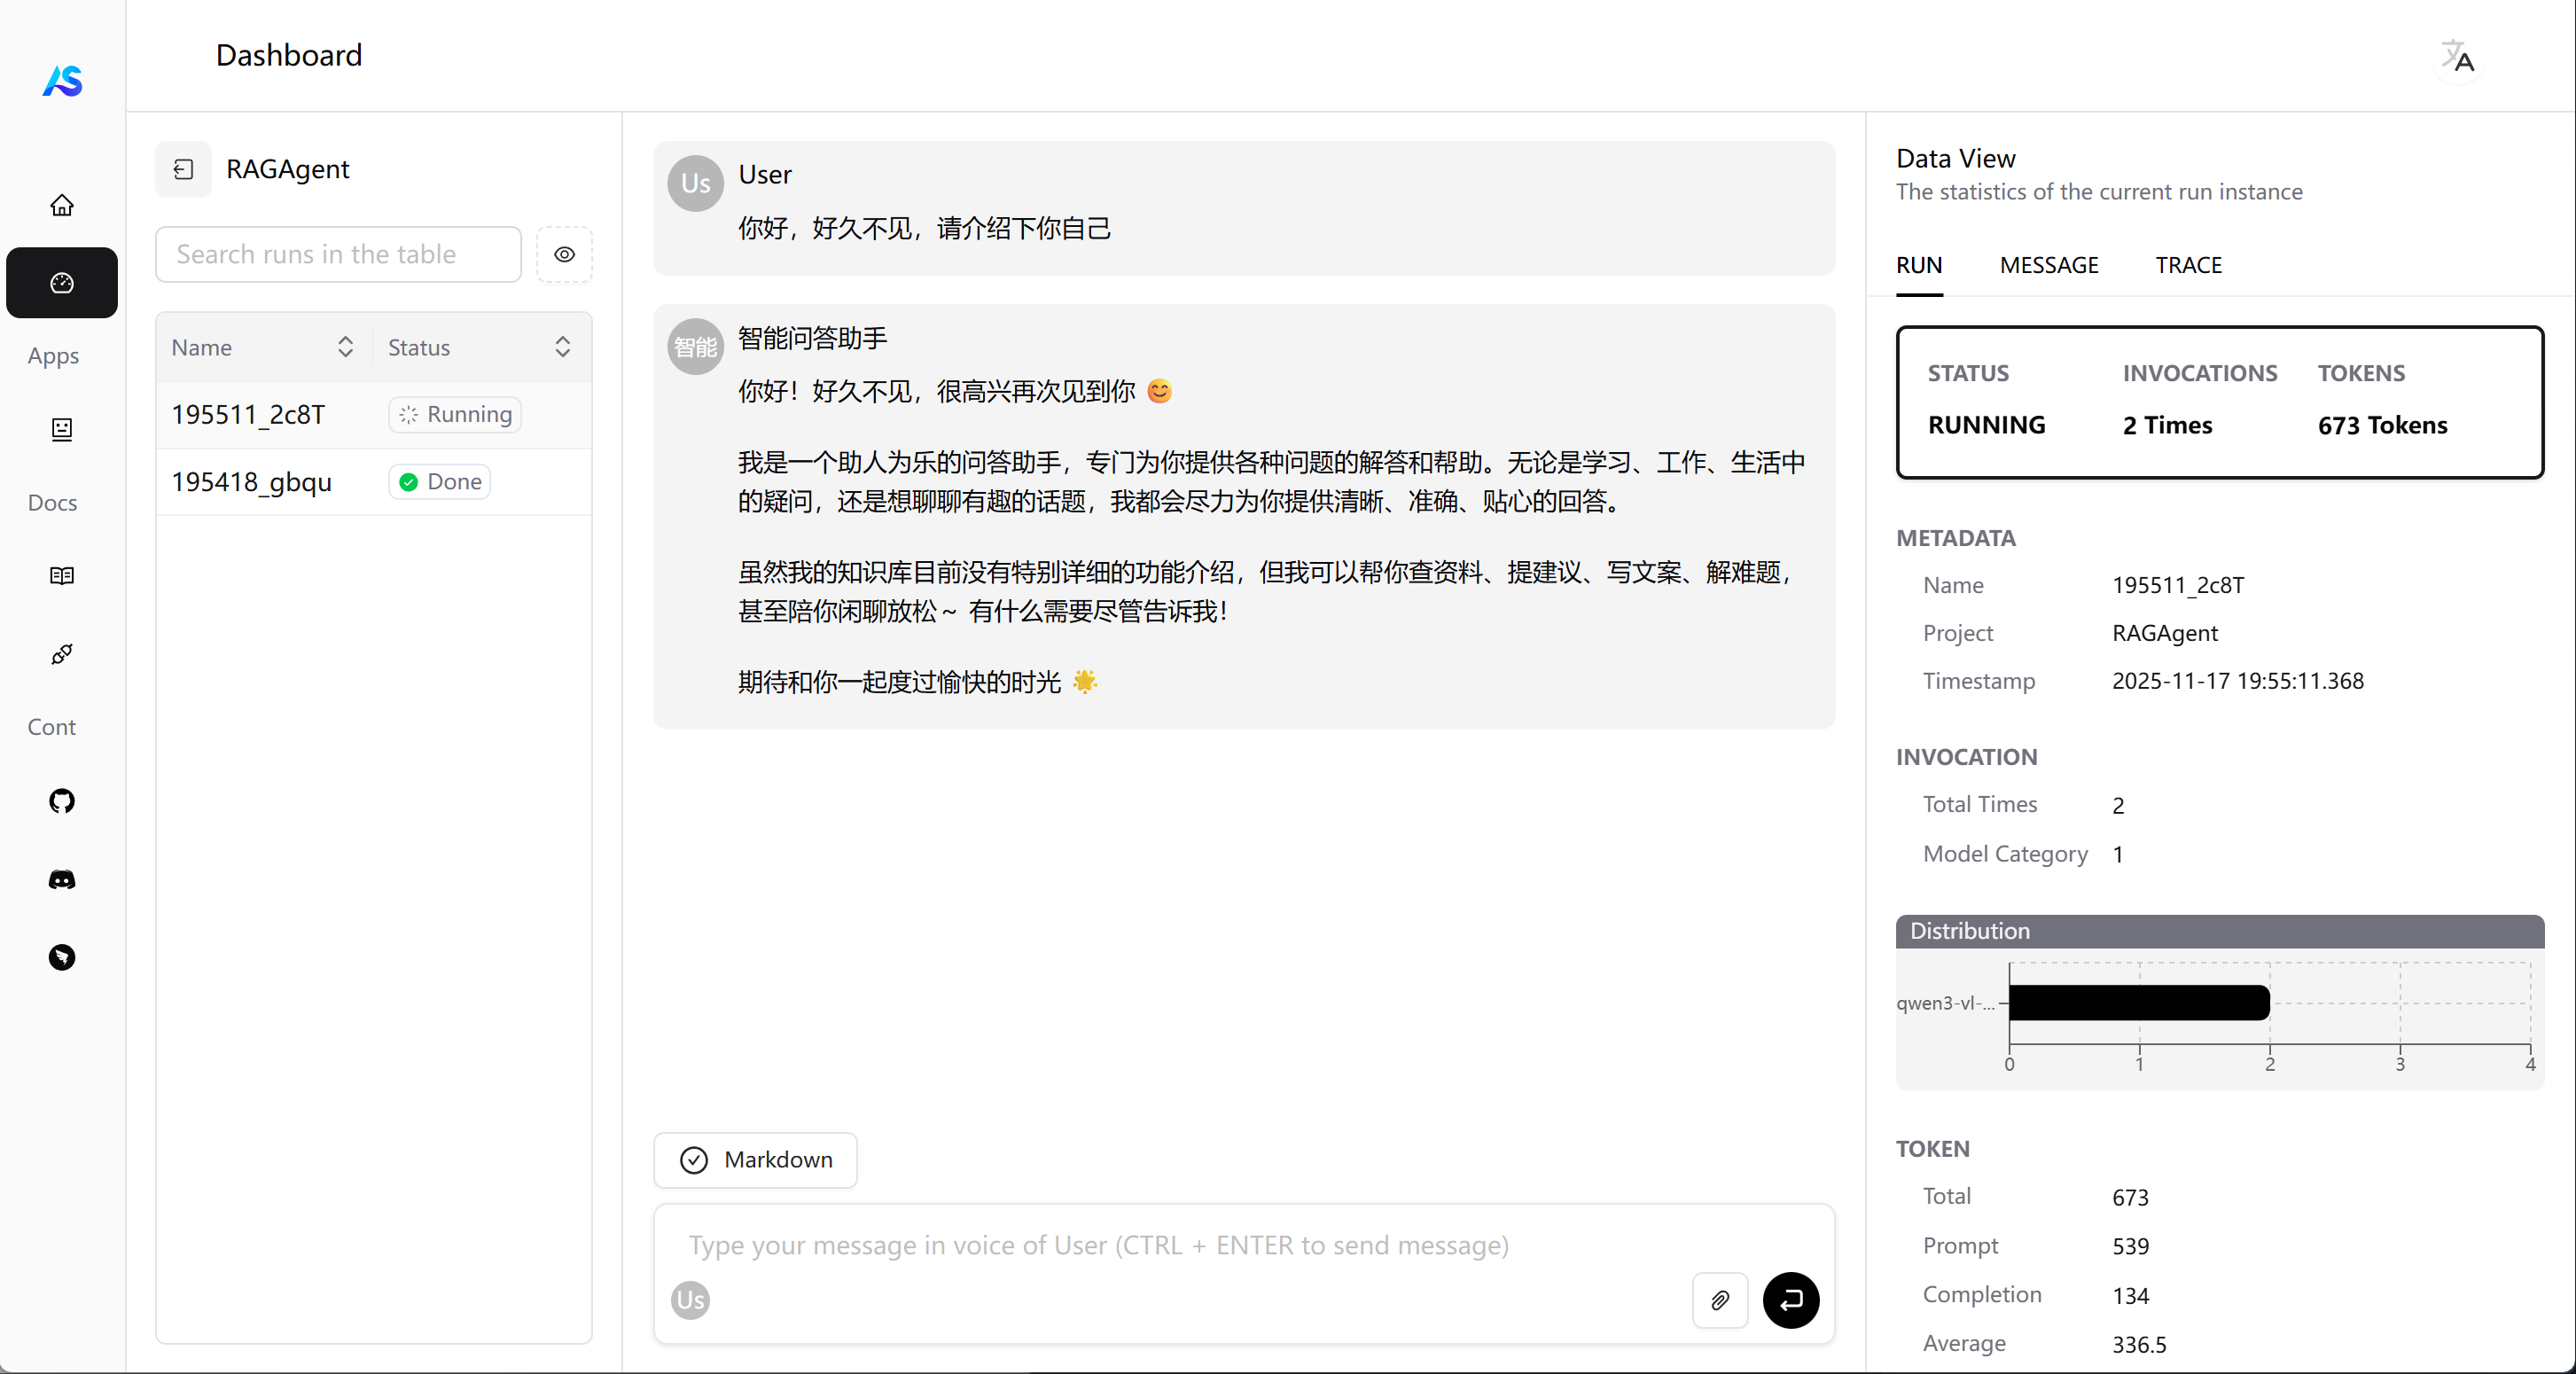This screenshot has width=2576, height=1374.
Task: Open the Apps section icon
Action: 62,429
